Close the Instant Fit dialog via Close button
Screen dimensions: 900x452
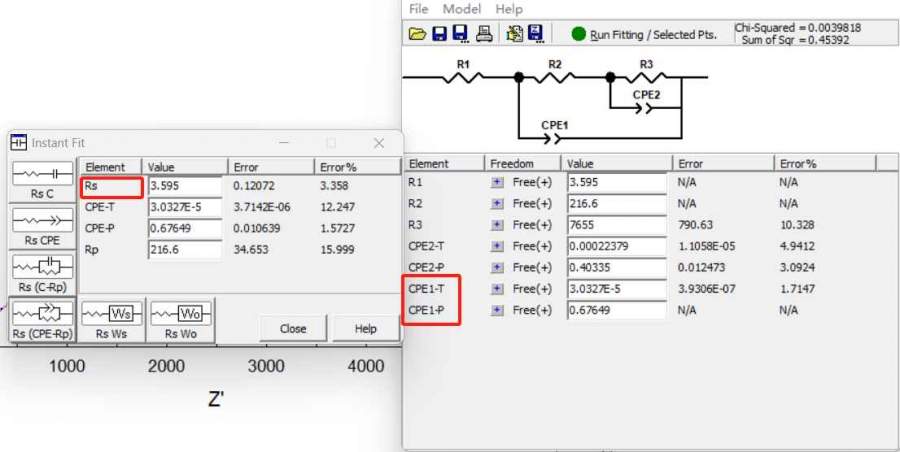(293, 329)
